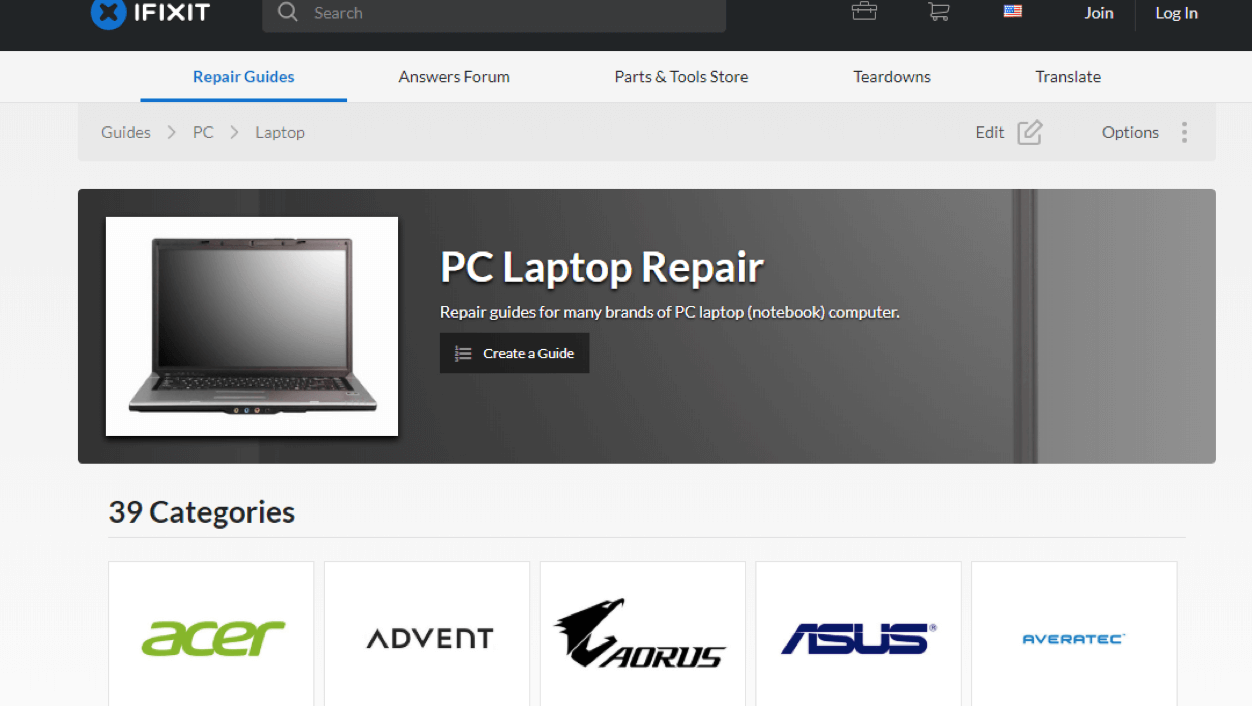This screenshot has height=710, width=1252.
Task: Open the Answers Forum tab
Action: 454,77
